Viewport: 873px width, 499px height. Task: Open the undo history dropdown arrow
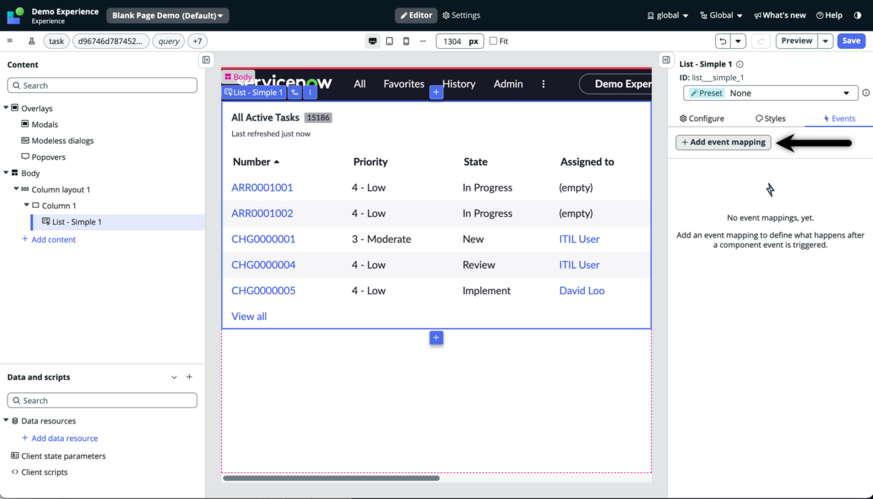tap(738, 41)
